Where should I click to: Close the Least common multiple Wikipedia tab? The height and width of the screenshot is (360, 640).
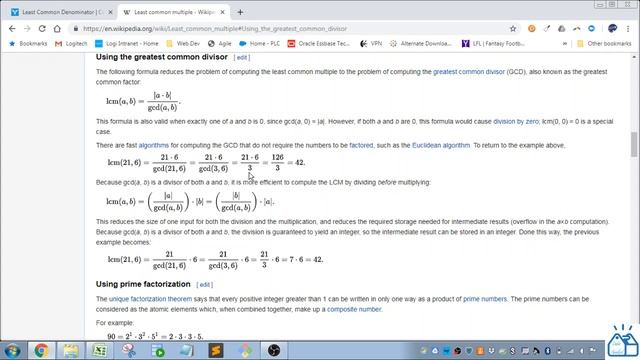[222, 12]
